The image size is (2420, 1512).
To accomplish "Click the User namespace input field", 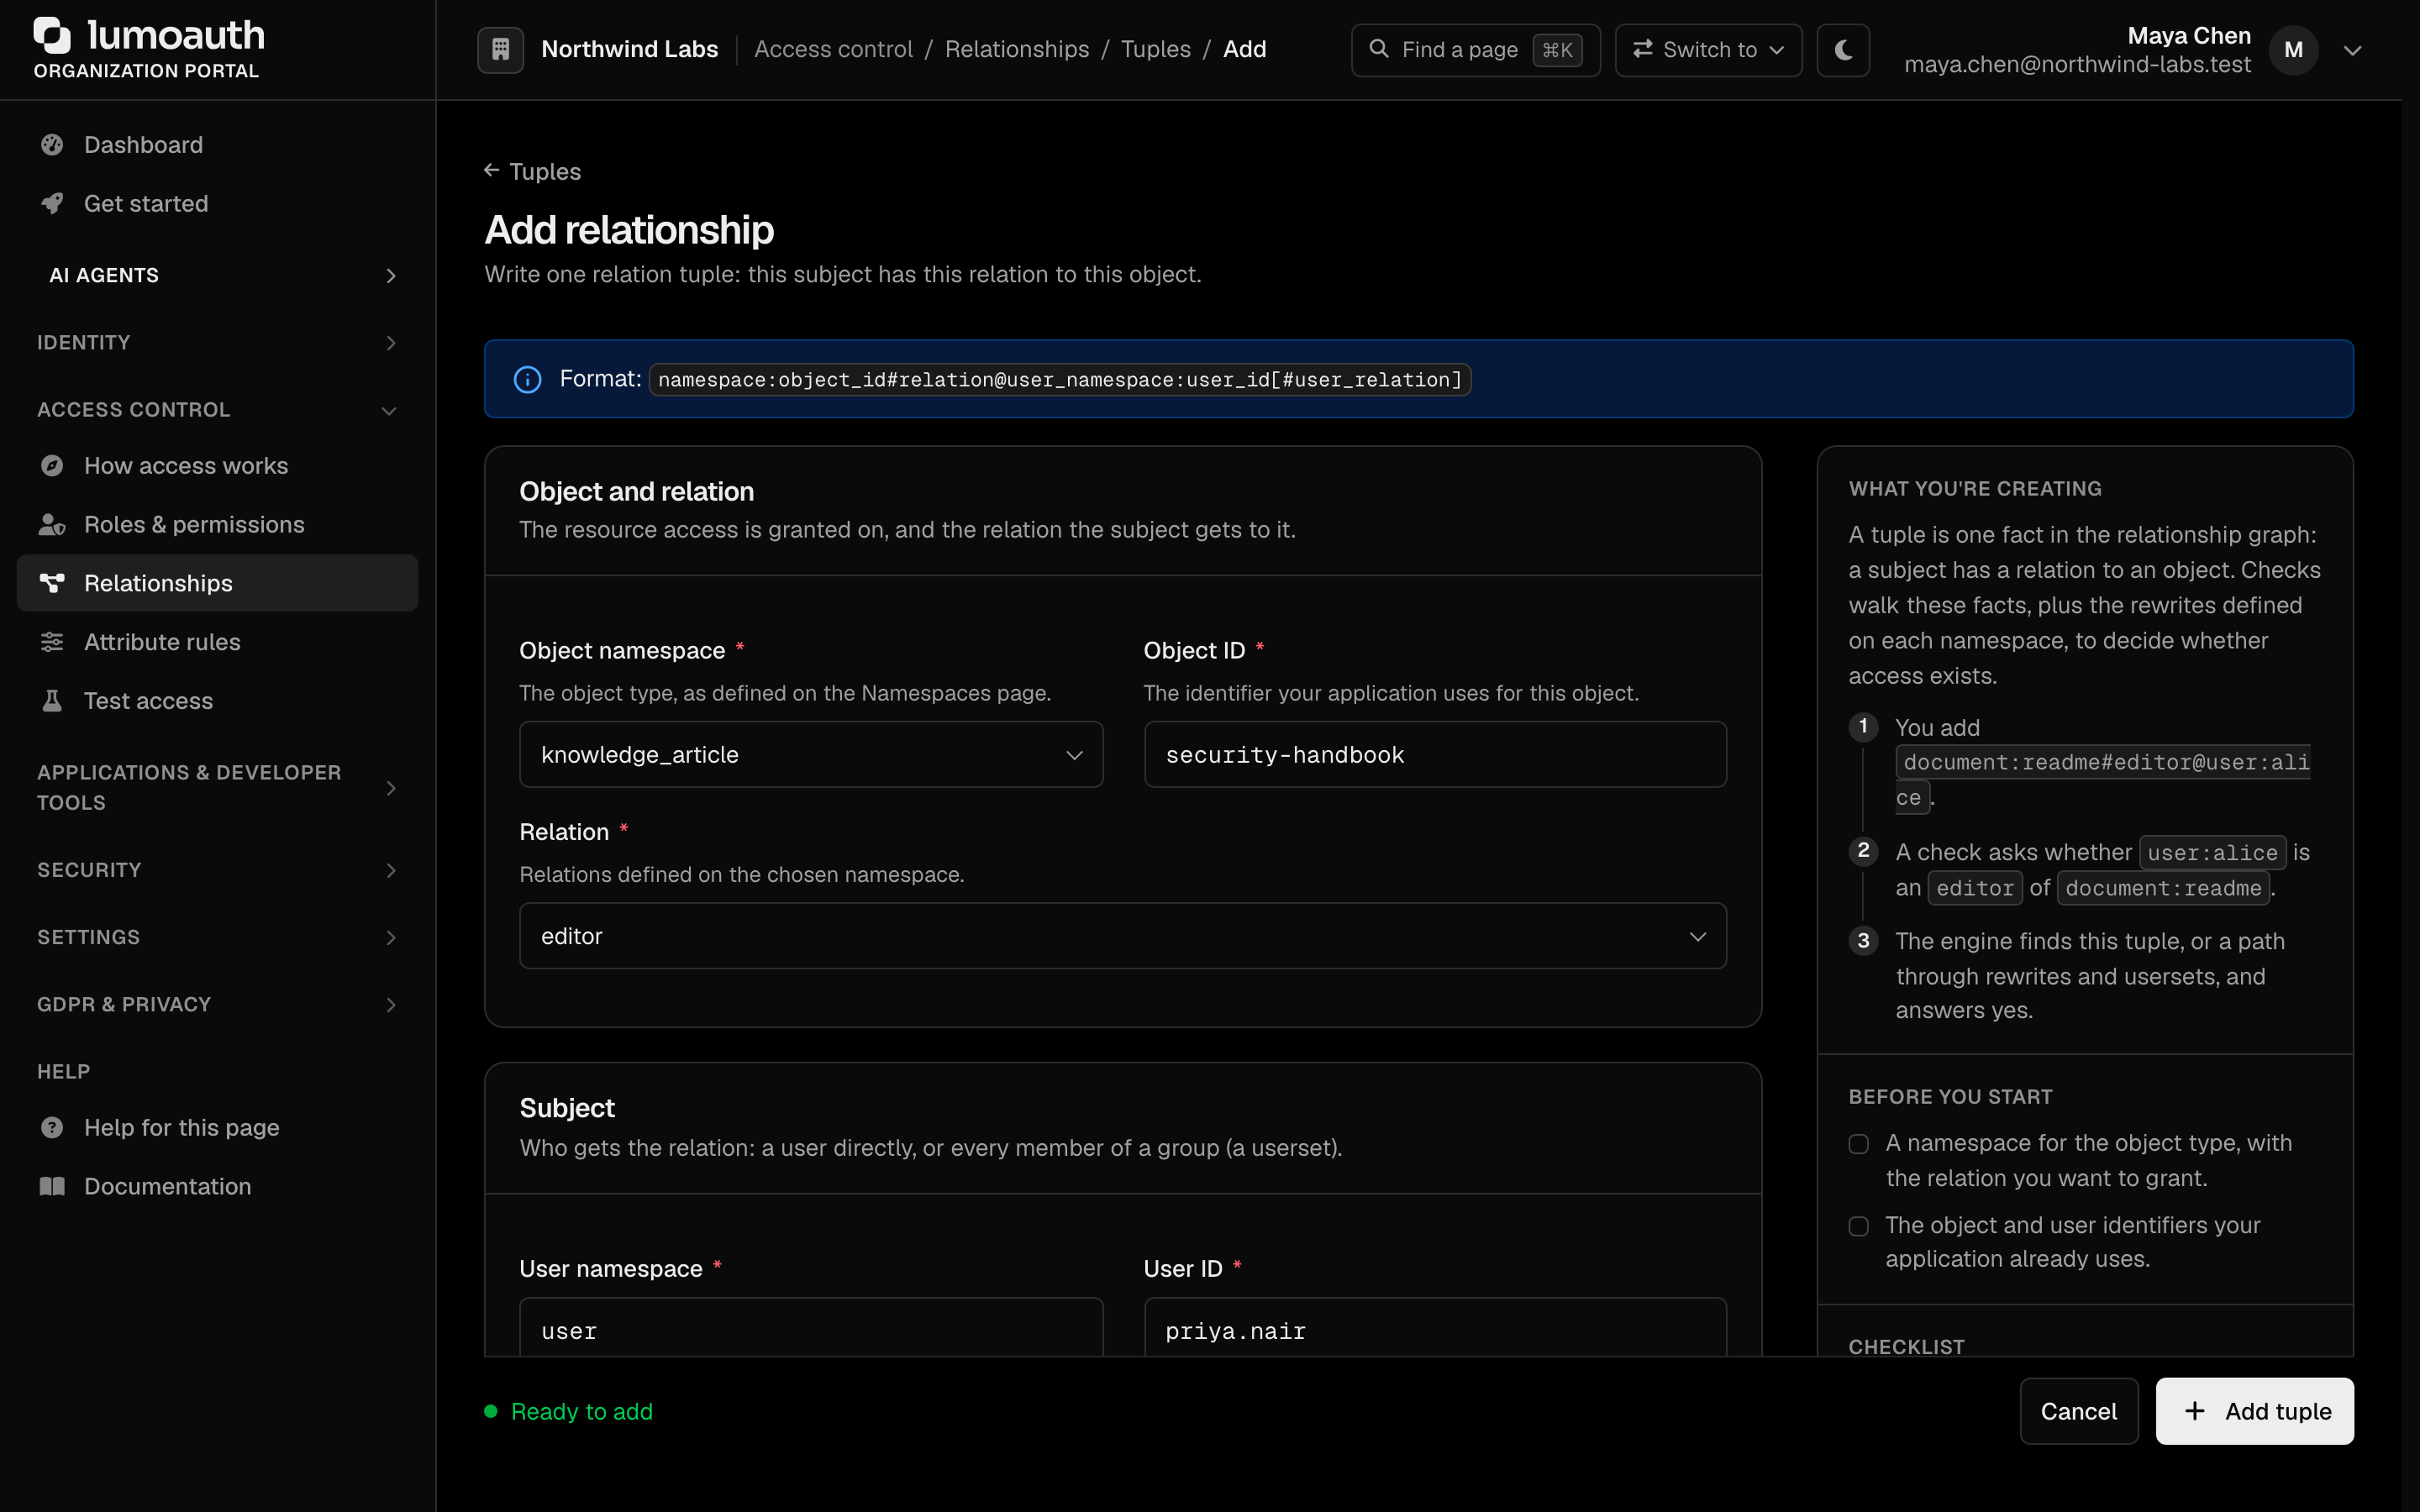I will [x=811, y=1328].
